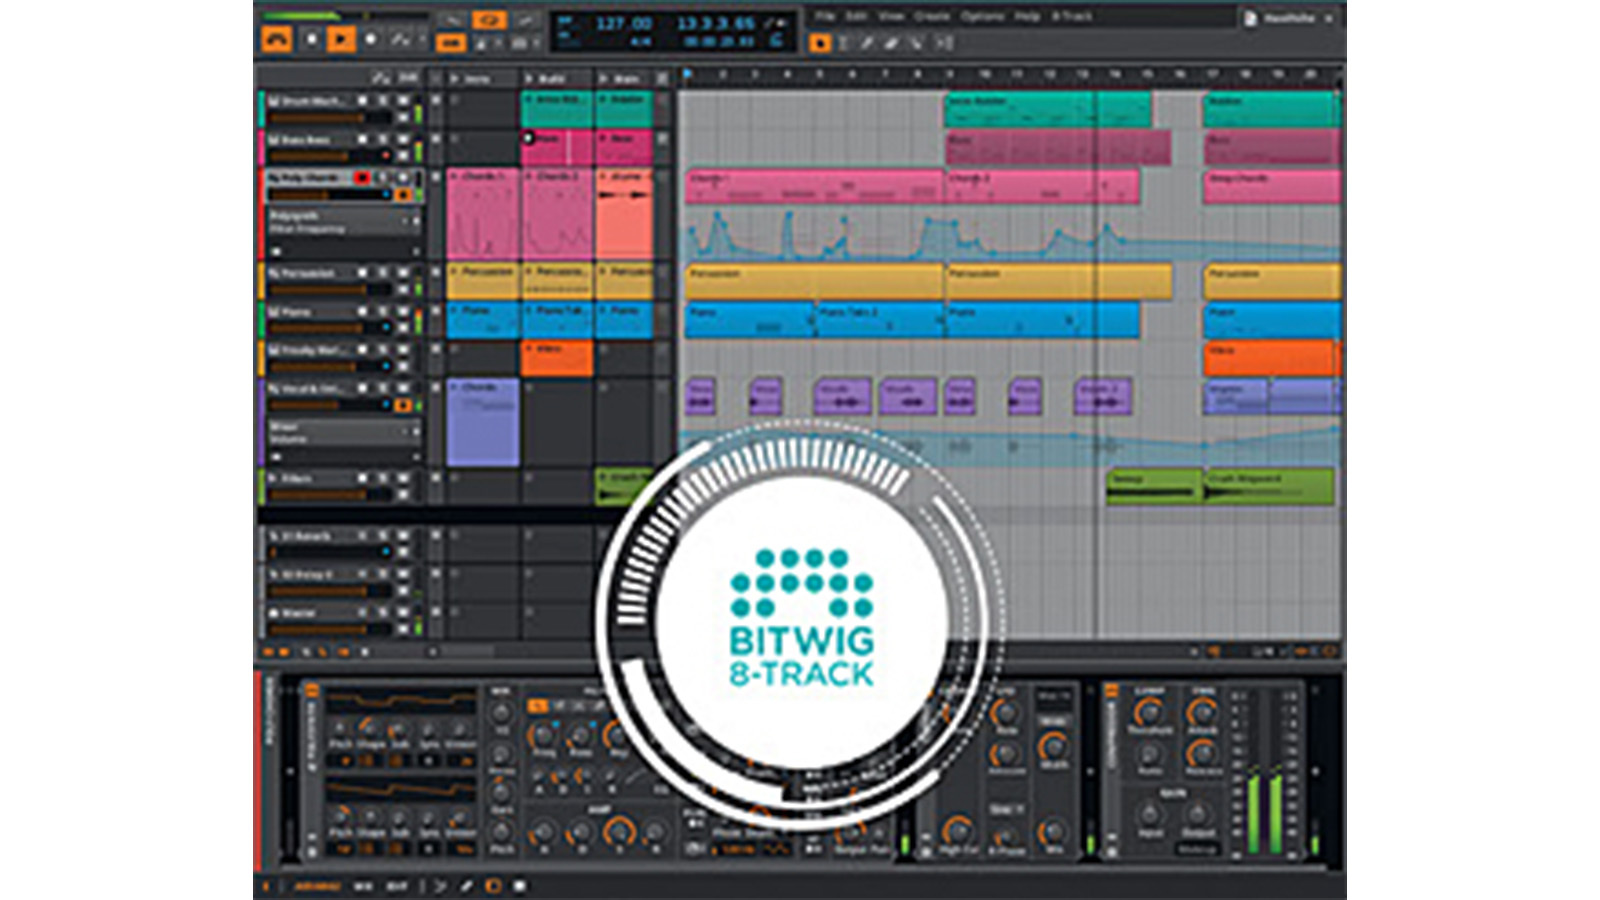Click the Width knob in the effect device
The width and height of the screenshot is (1600, 900).
[1052, 746]
